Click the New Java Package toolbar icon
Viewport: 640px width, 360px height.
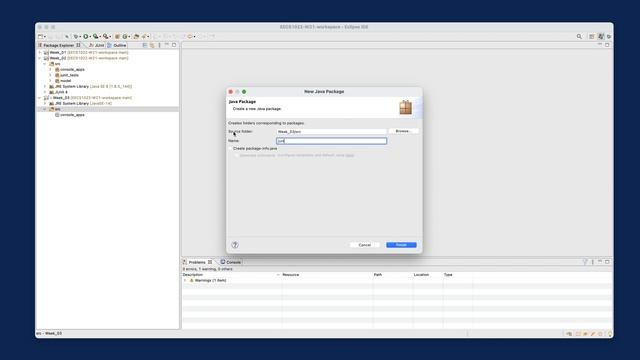[117, 36]
